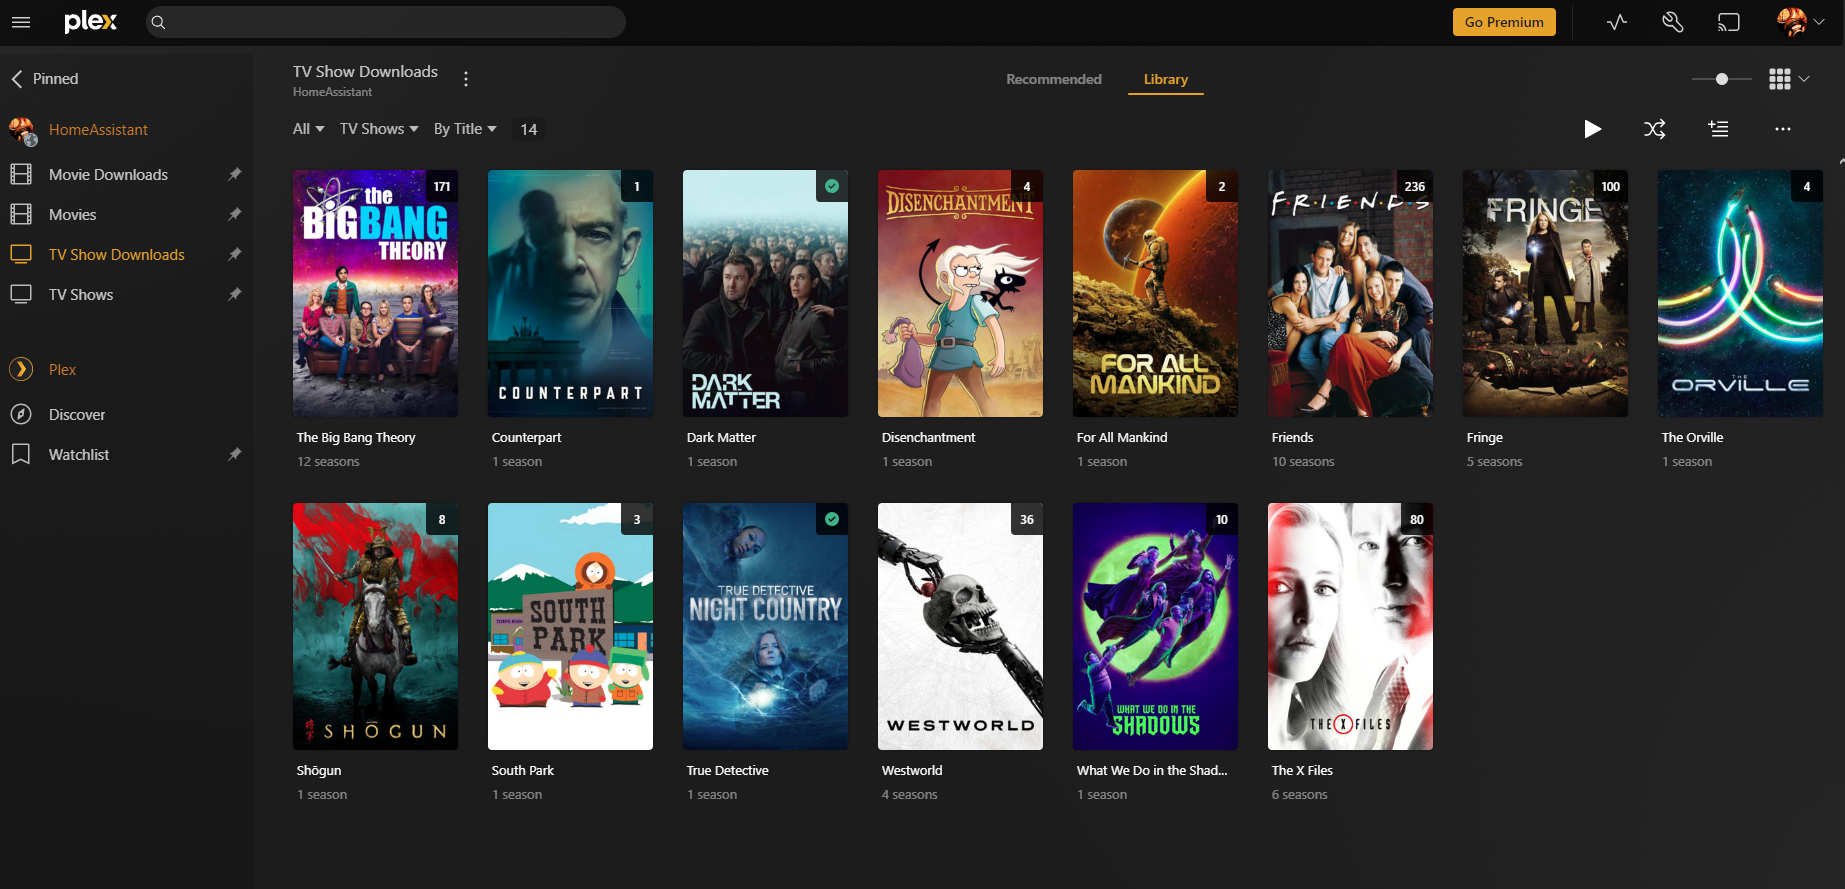Expand the By Title sort dropdown
Image resolution: width=1845 pixels, height=889 pixels.
pos(465,129)
